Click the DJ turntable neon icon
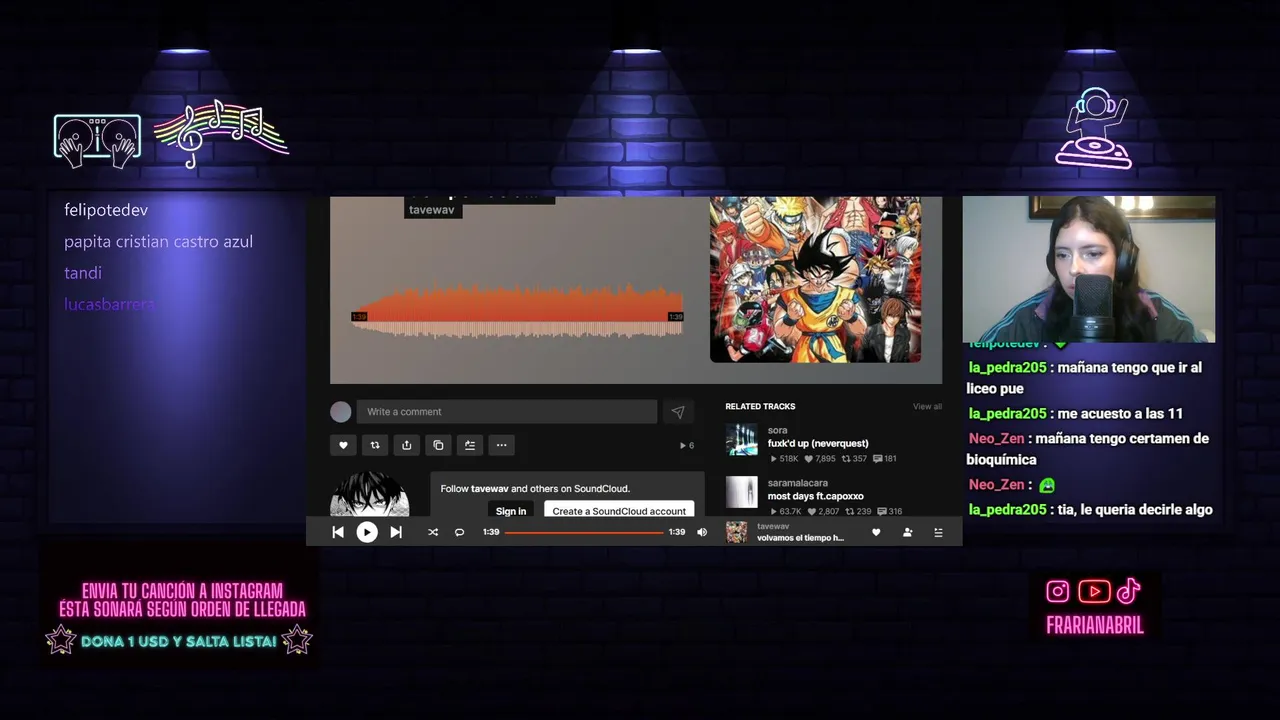 97,139
